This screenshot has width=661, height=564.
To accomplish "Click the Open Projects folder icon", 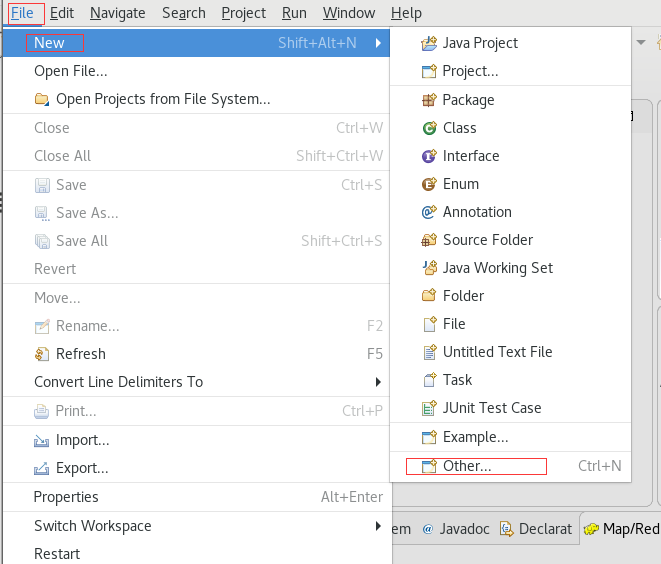I will click(x=41, y=99).
